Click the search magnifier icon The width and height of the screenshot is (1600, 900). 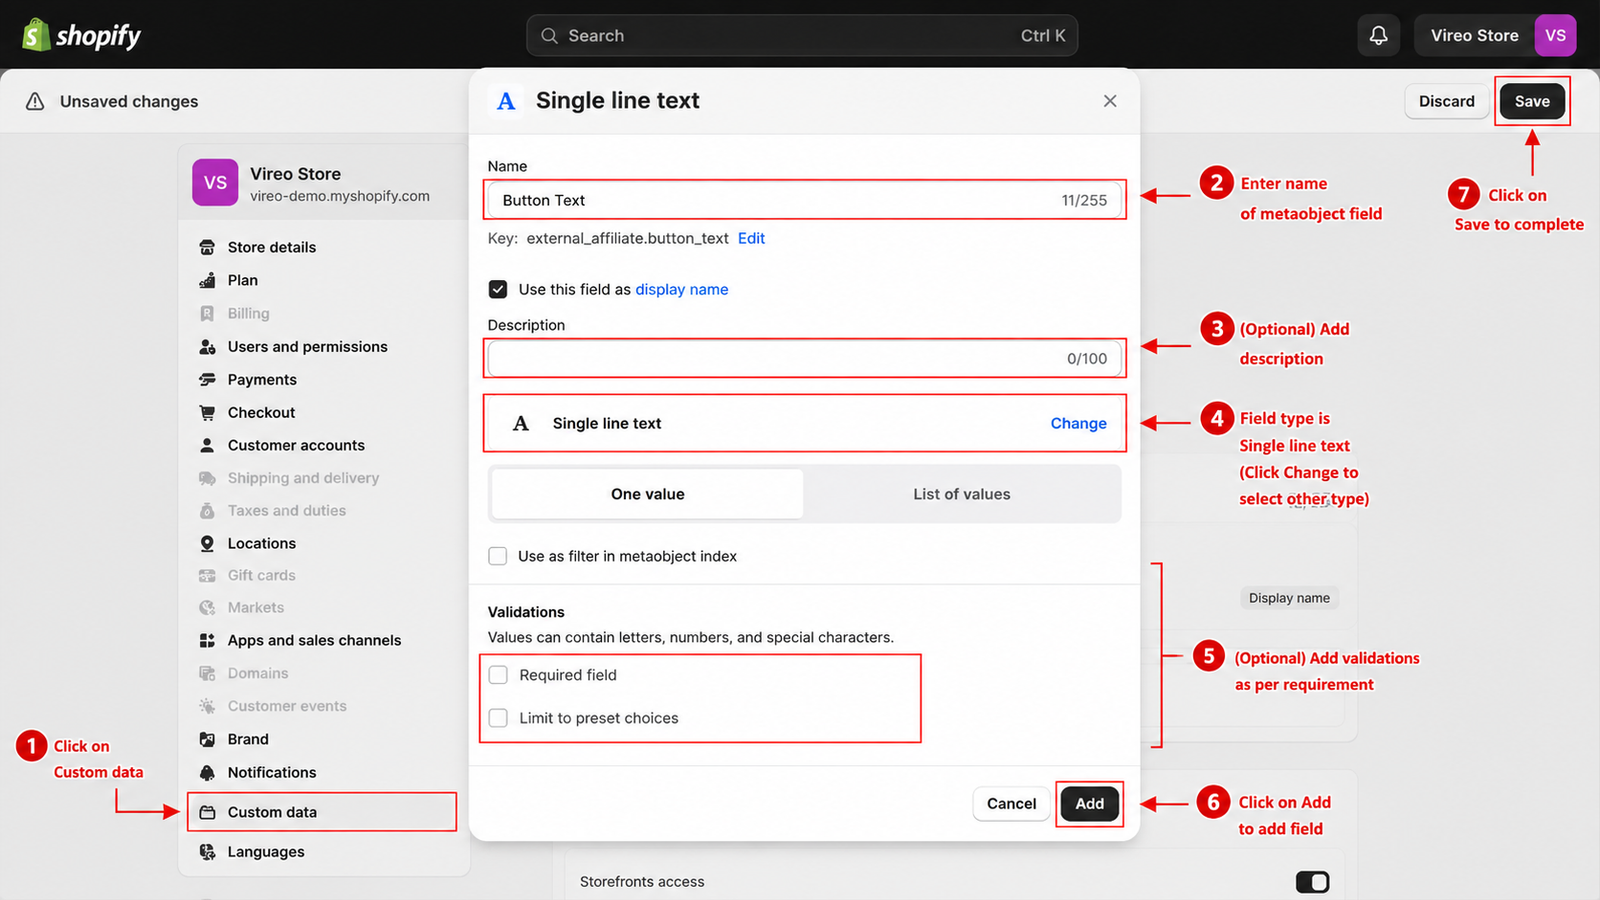click(549, 35)
